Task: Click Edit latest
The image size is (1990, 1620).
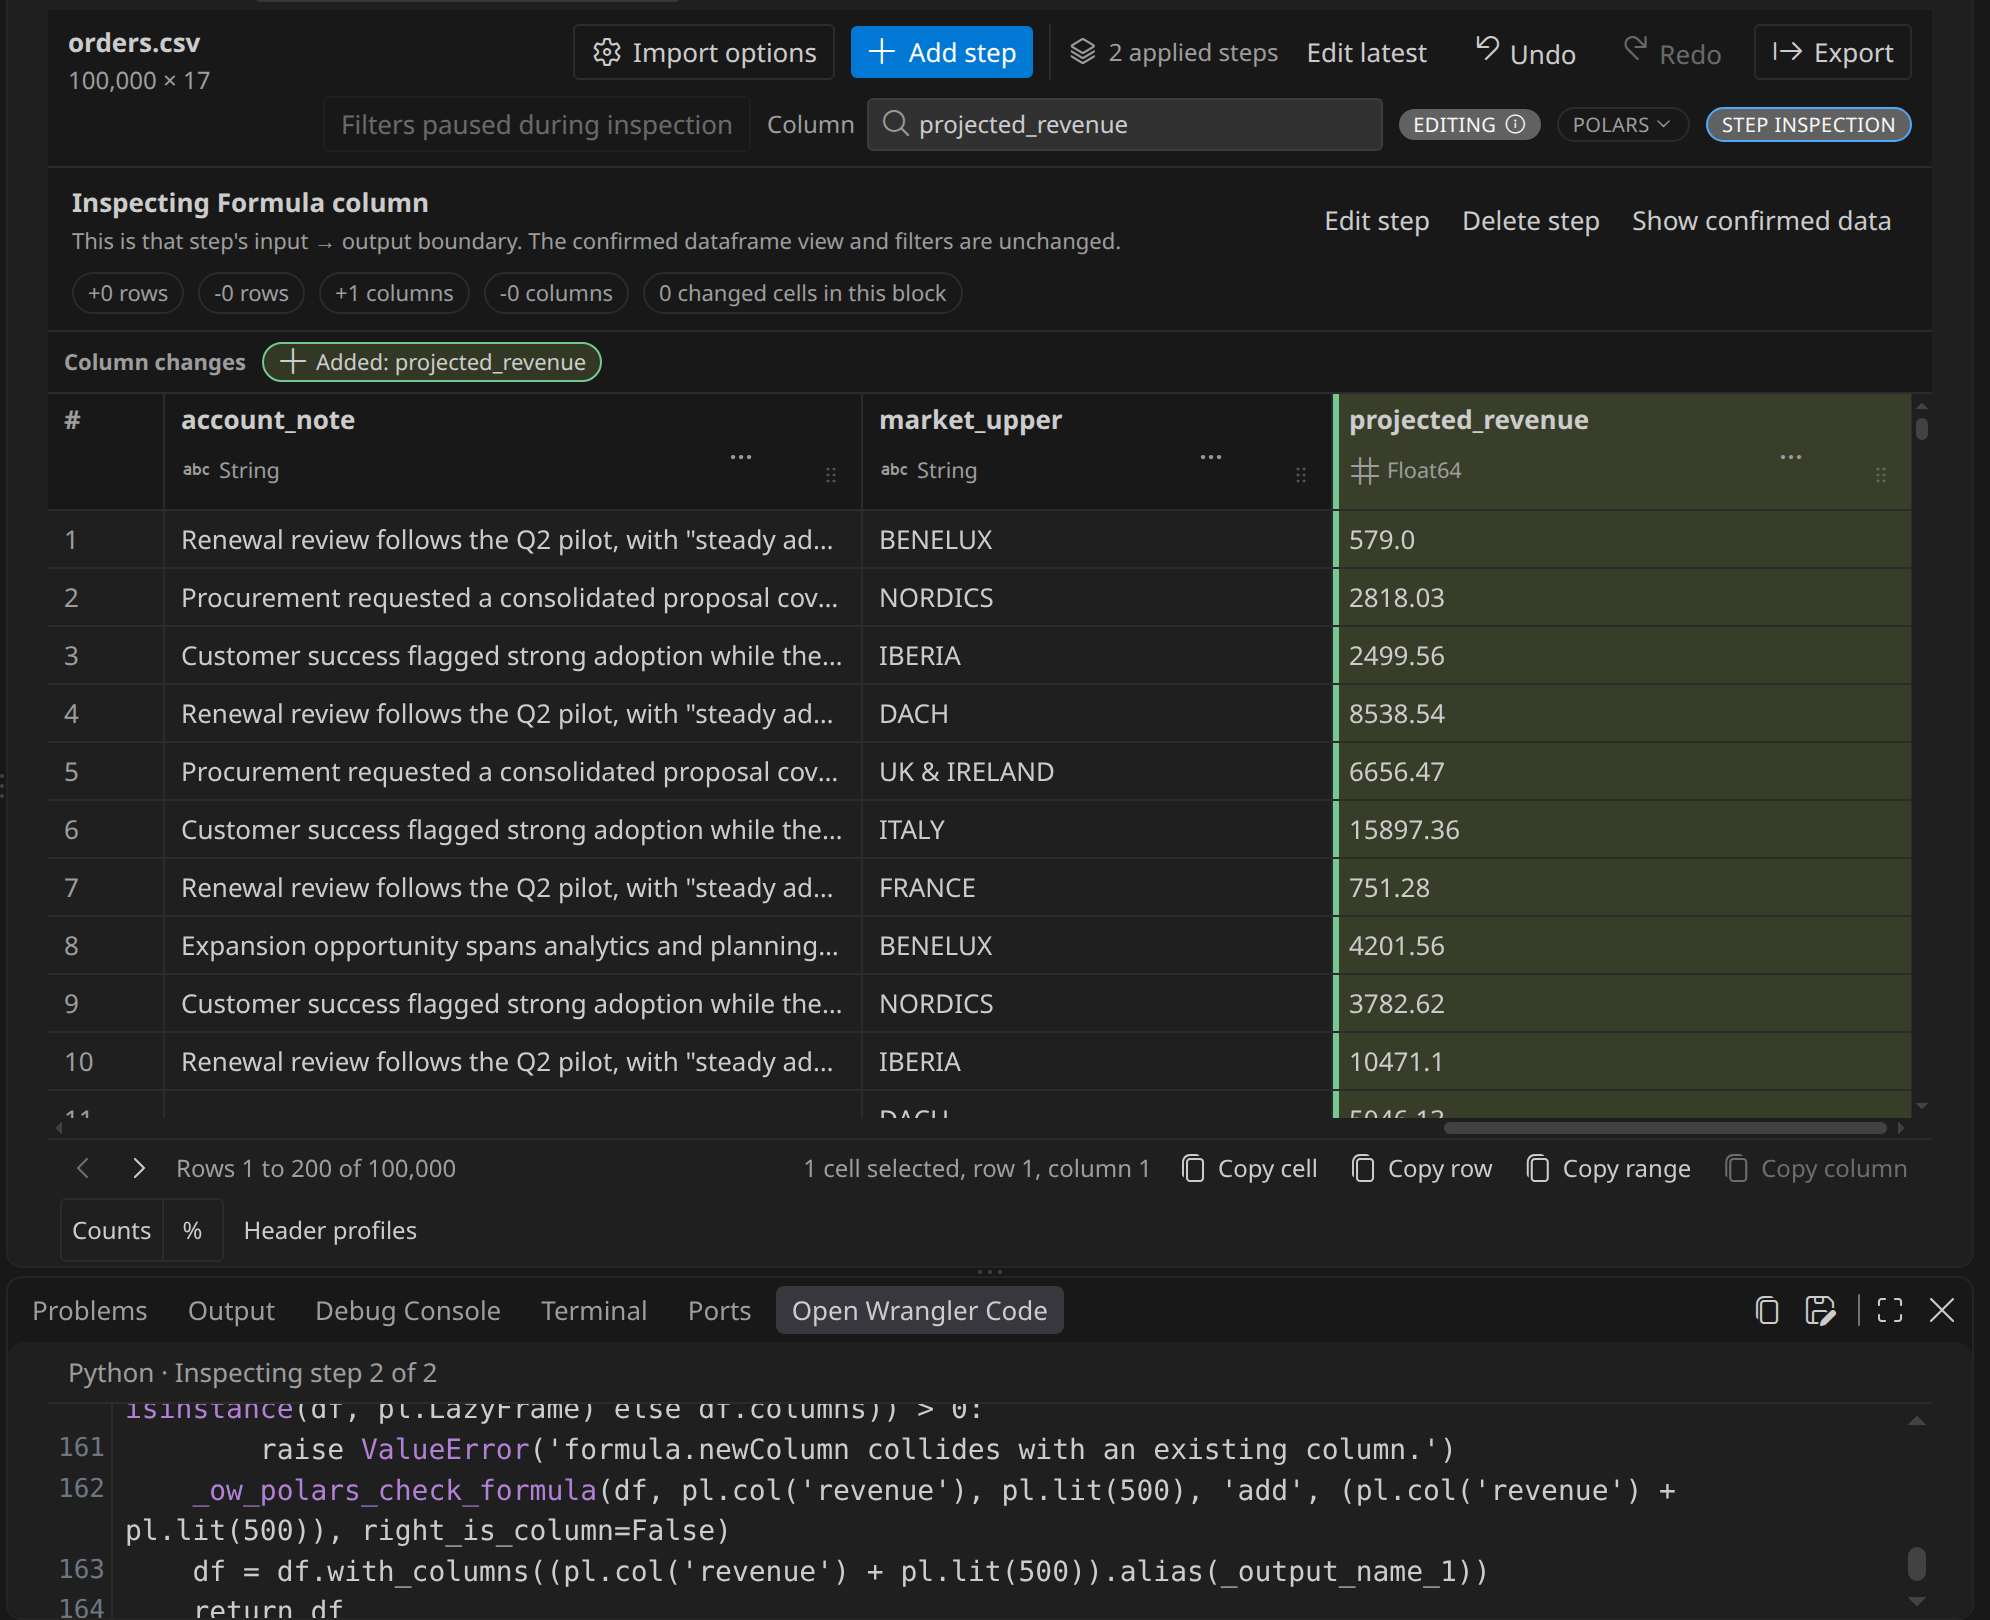Action: pos(1366,53)
